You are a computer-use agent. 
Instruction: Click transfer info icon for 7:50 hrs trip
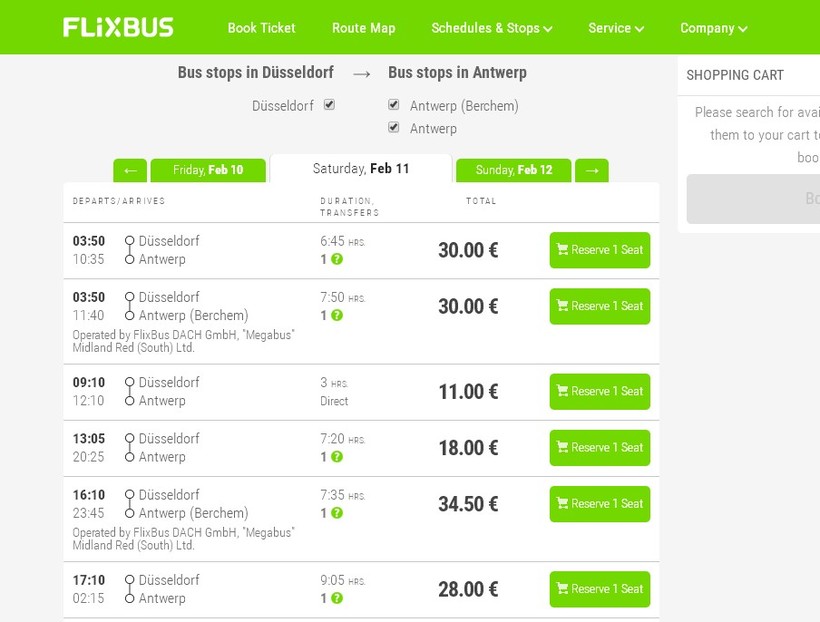(x=337, y=316)
